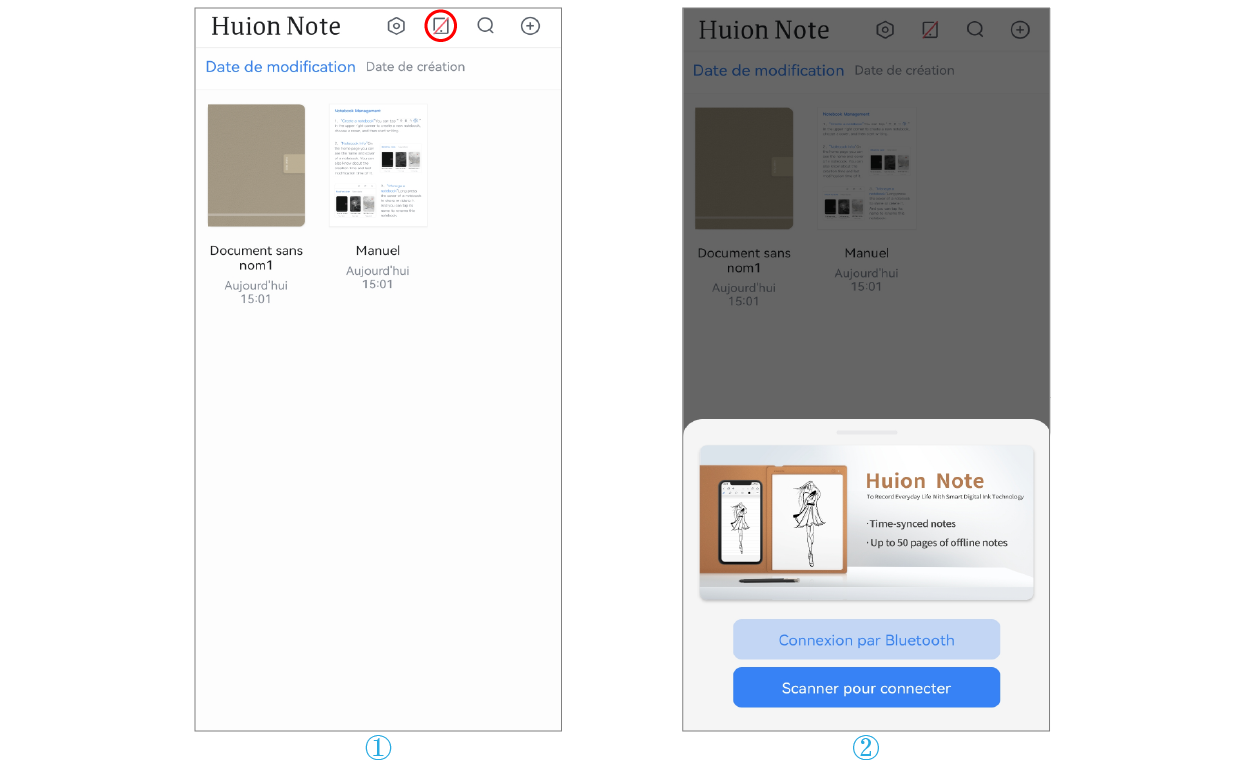Viewport: 1238px width, 768px height.
Task: Open the Manuel document thumbnail in screen ①
Action: tap(378, 165)
